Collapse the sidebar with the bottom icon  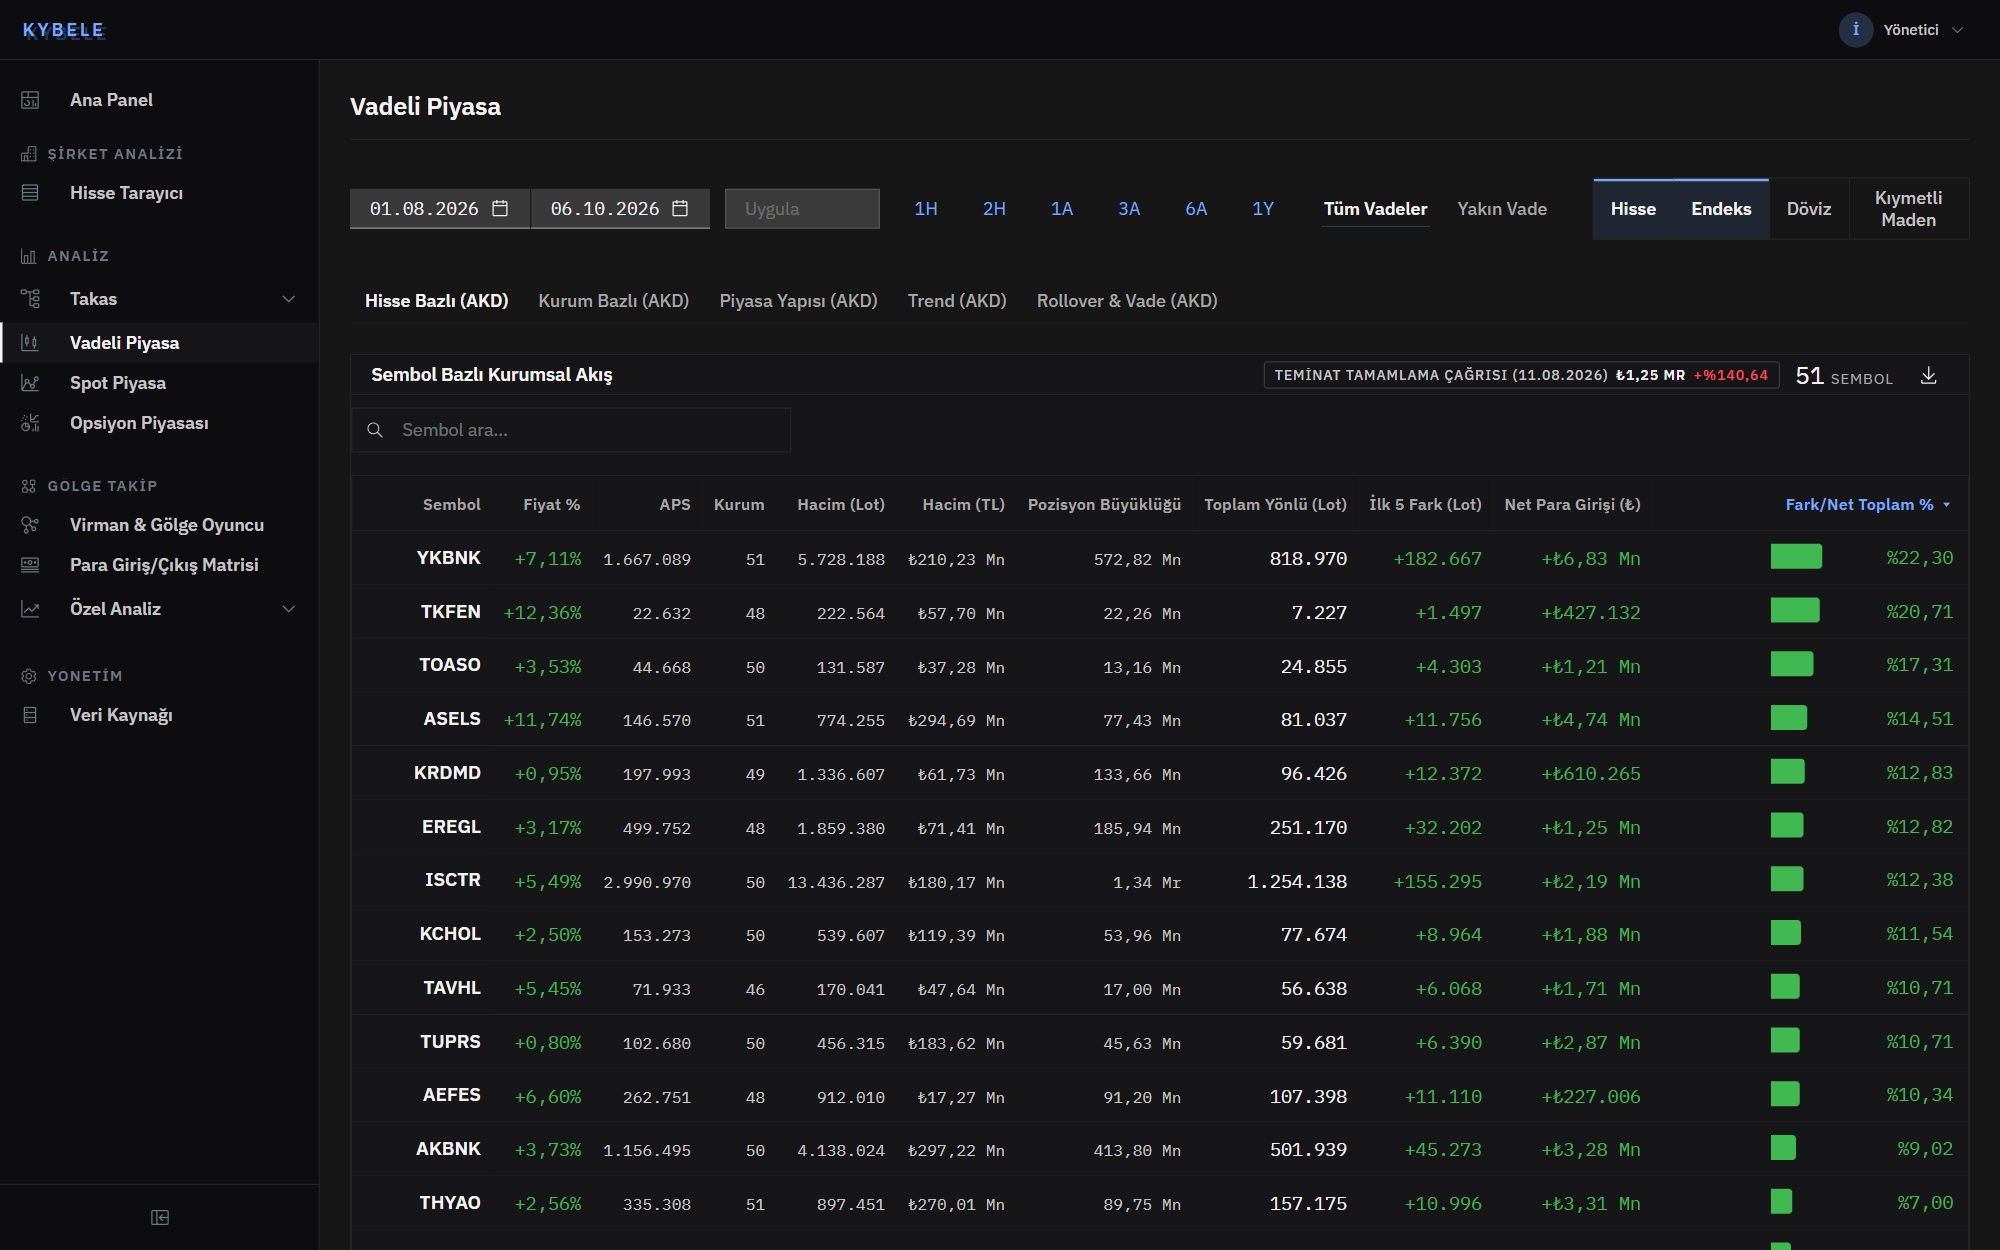(160, 1217)
